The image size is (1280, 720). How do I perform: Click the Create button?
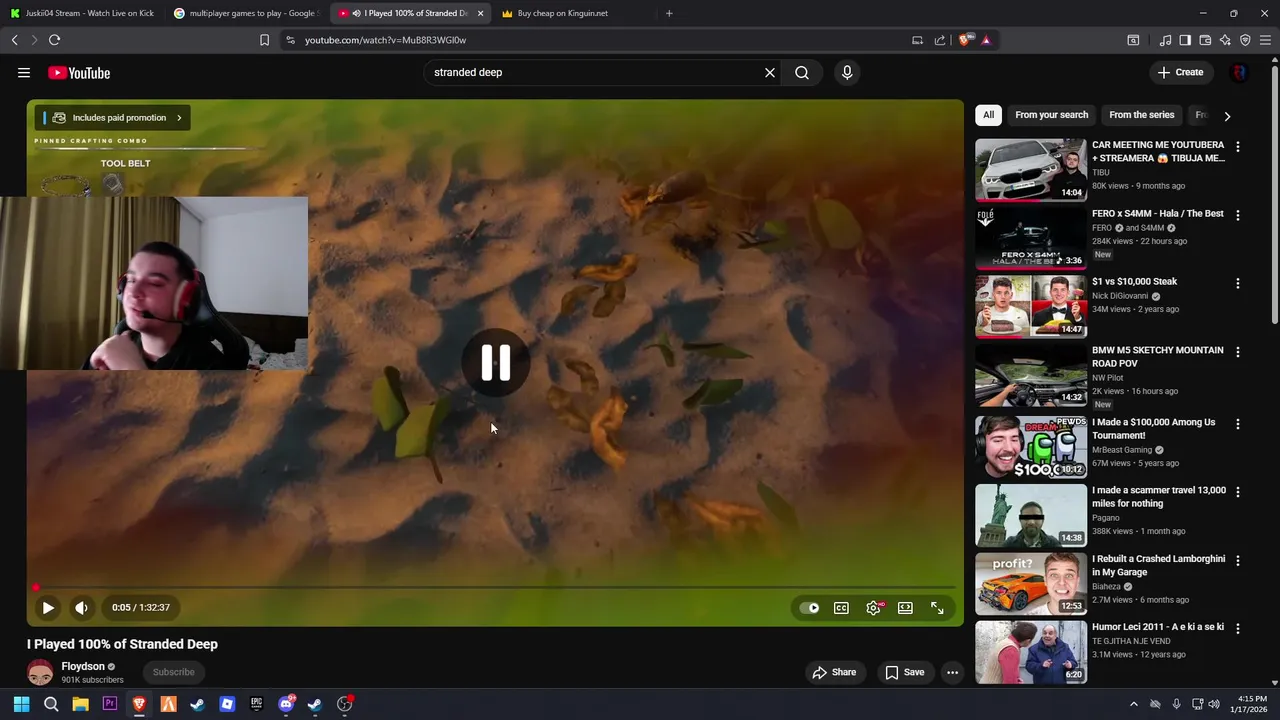coord(1181,72)
